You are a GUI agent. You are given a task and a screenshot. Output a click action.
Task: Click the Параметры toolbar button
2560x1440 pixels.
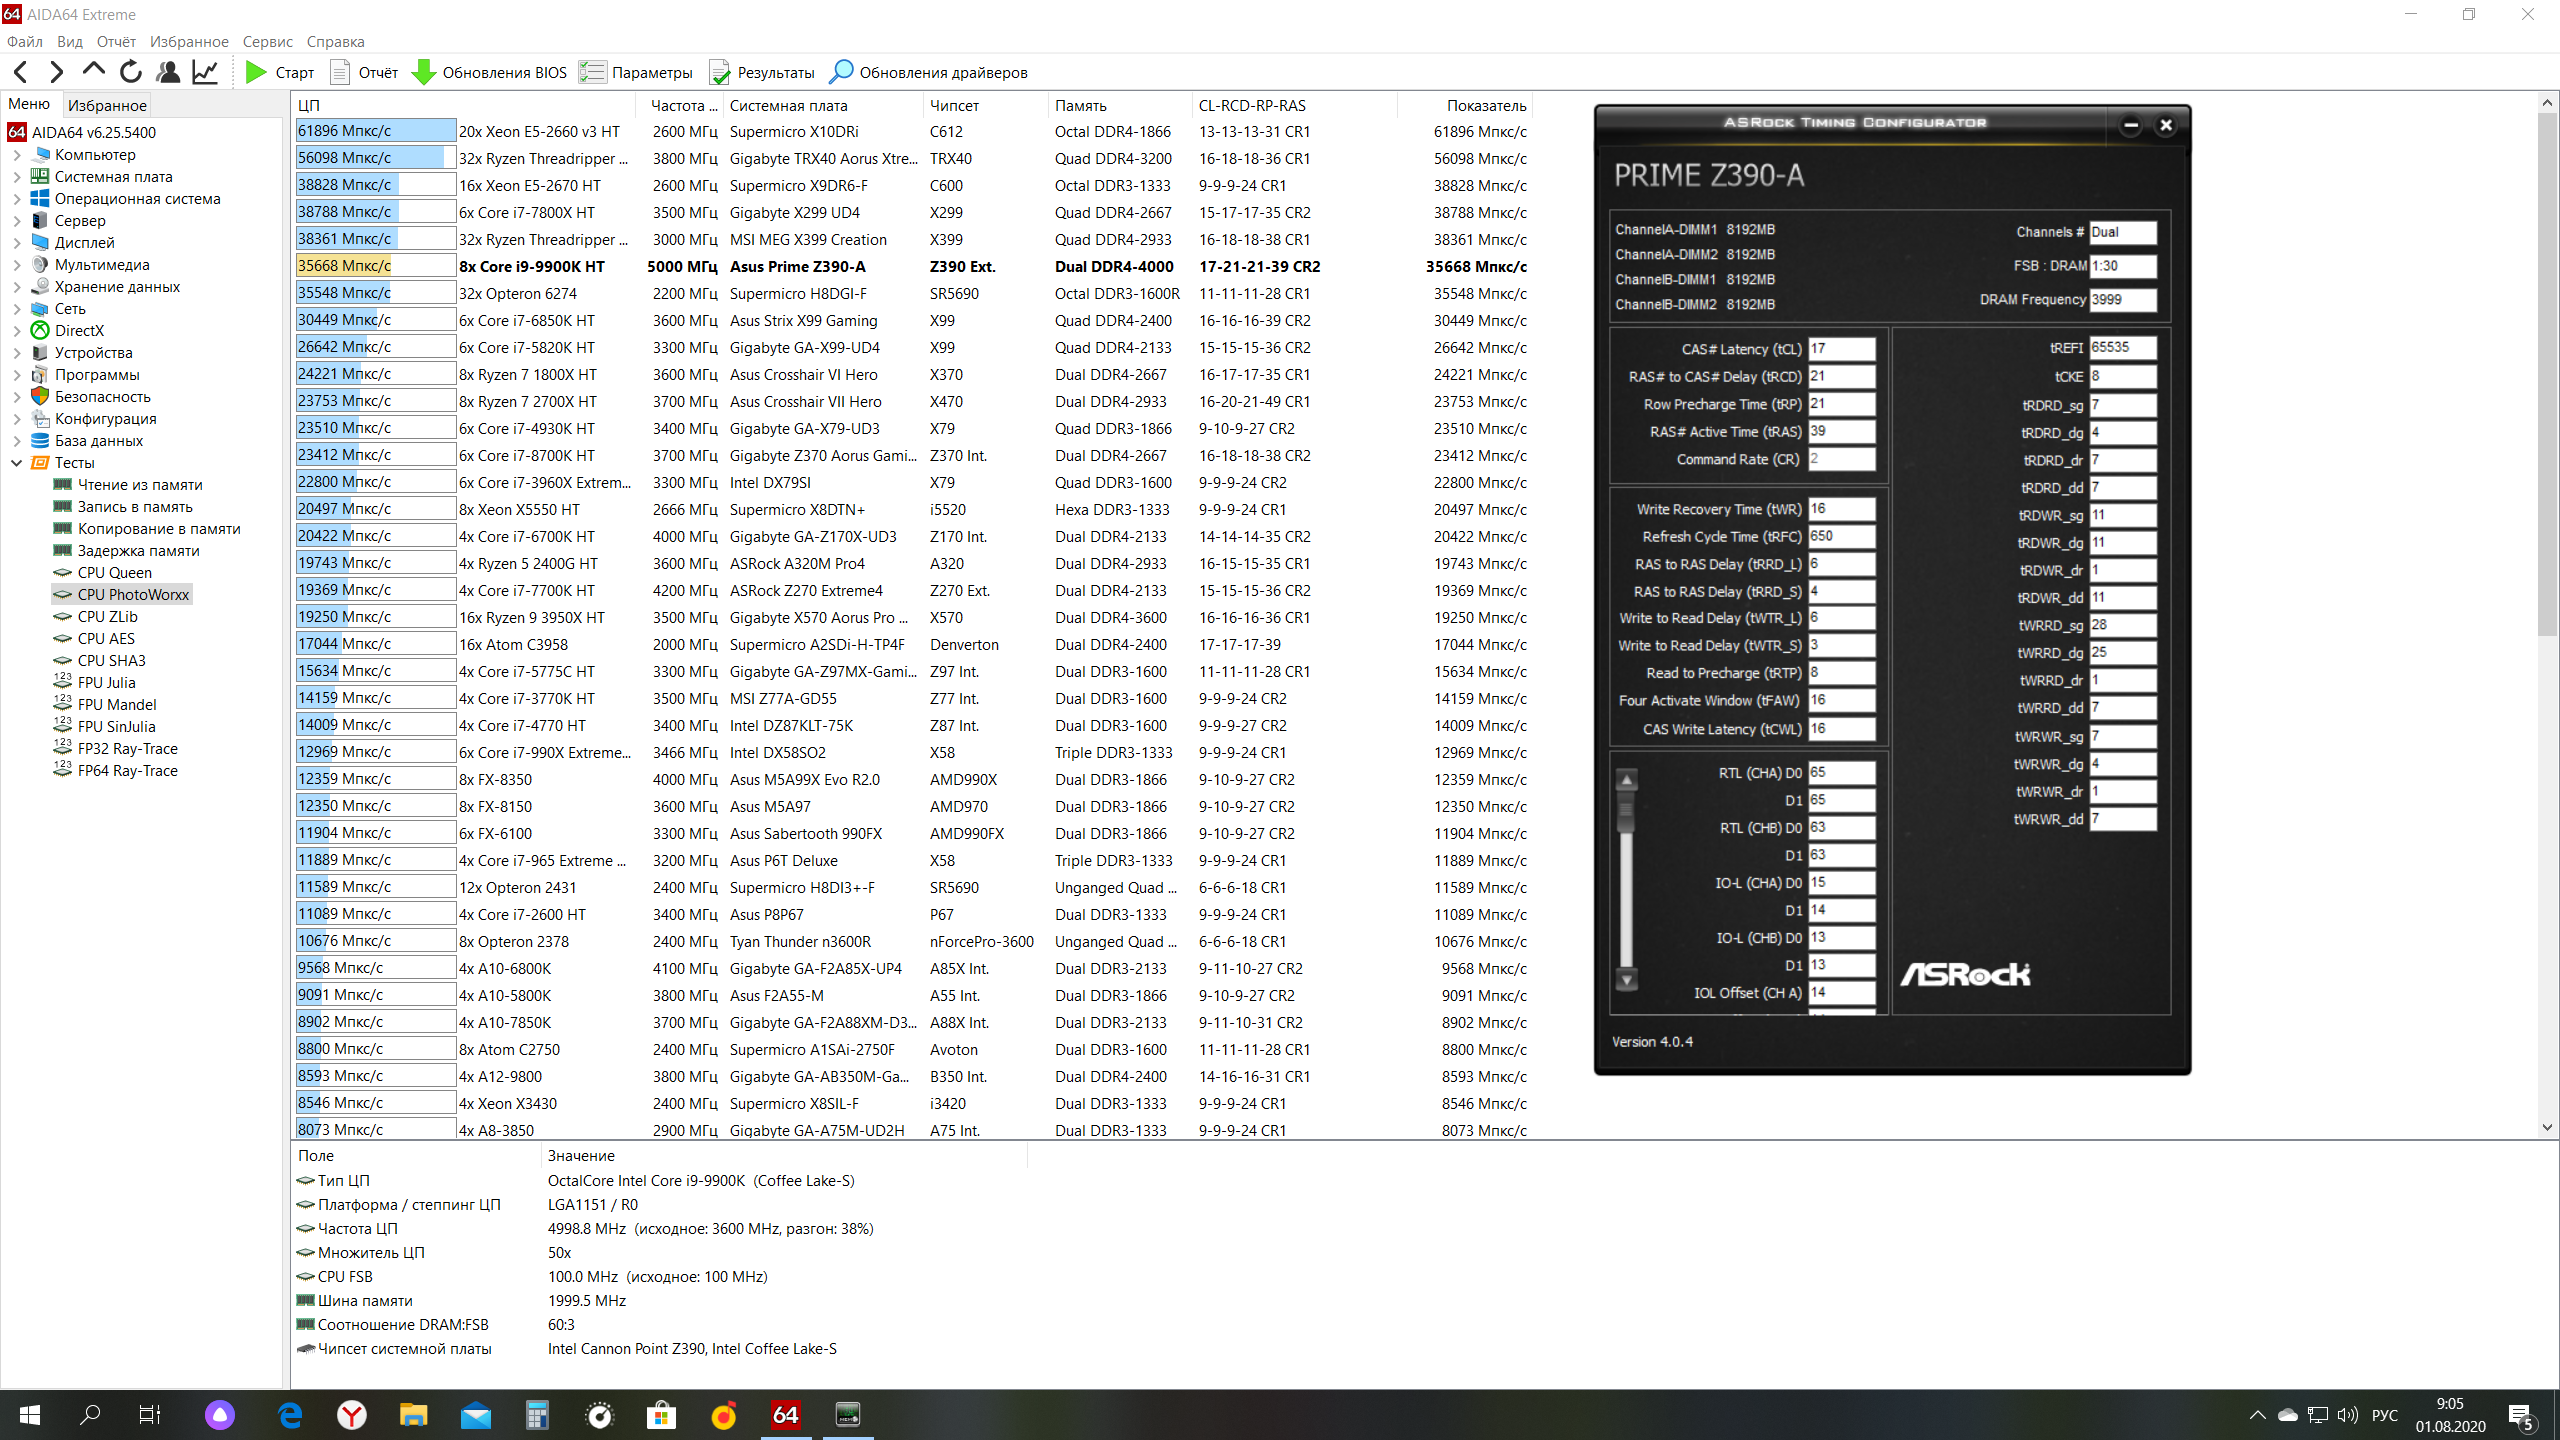click(x=636, y=72)
